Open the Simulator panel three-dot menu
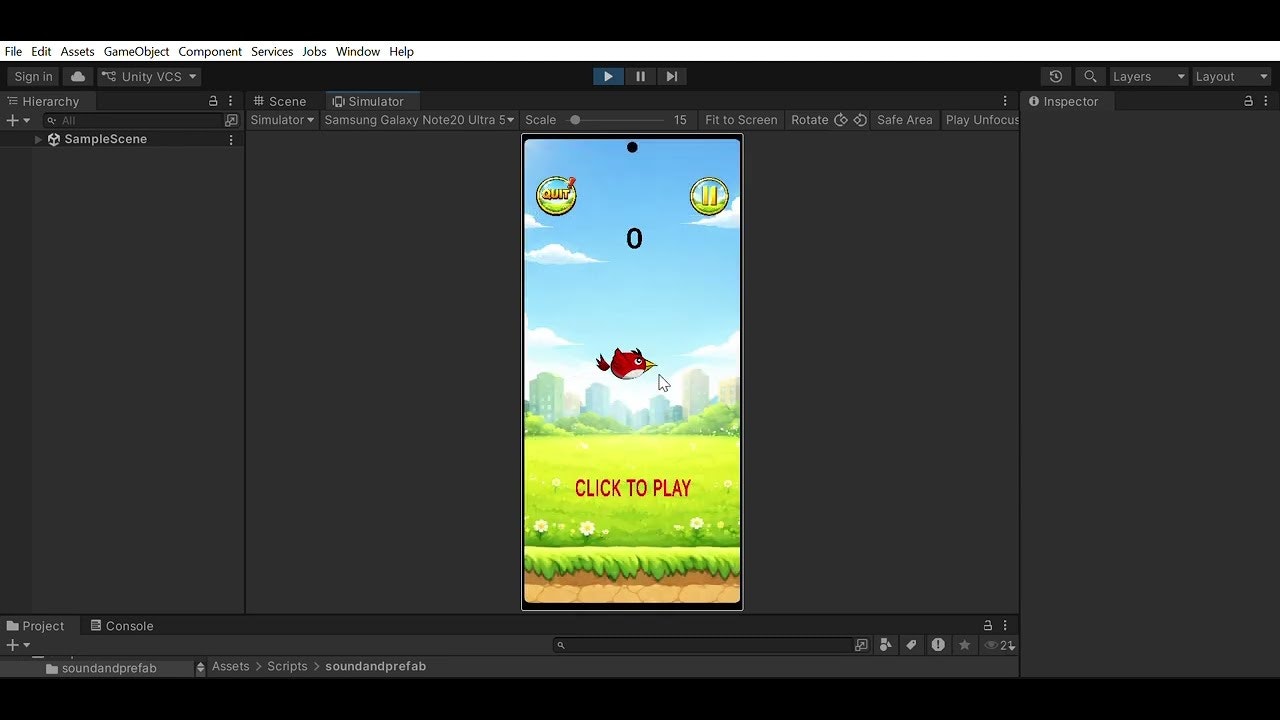 pos(1006,101)
